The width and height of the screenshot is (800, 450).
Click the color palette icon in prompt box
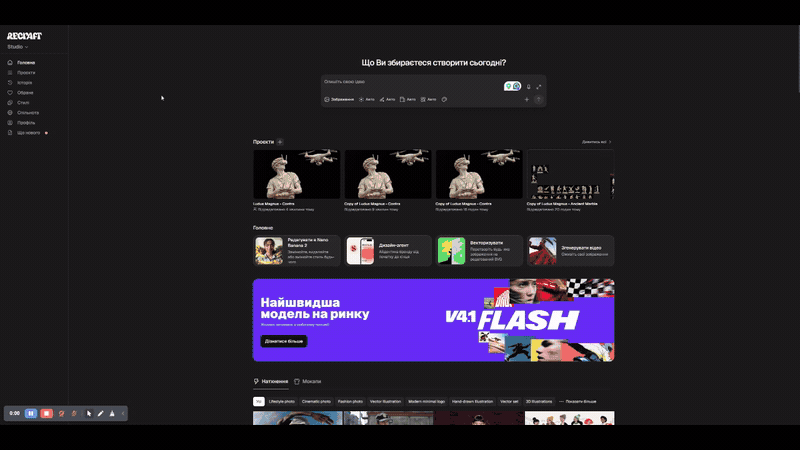point(444,99)
